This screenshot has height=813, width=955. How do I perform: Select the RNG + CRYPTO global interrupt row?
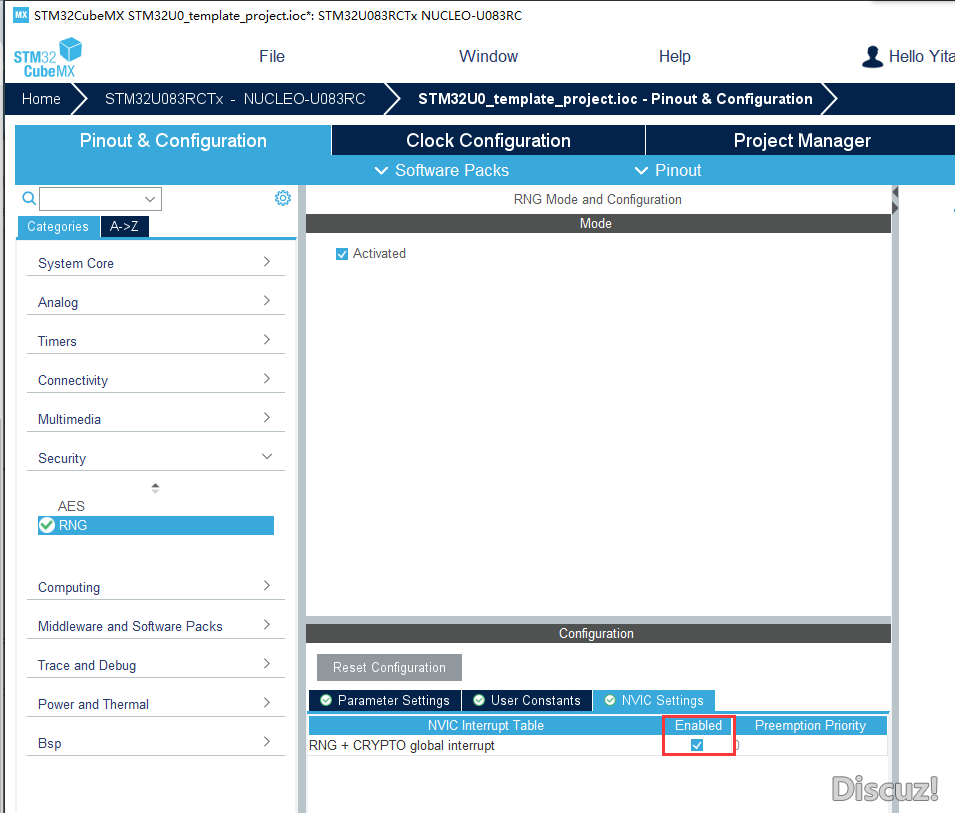click(597, 745)
